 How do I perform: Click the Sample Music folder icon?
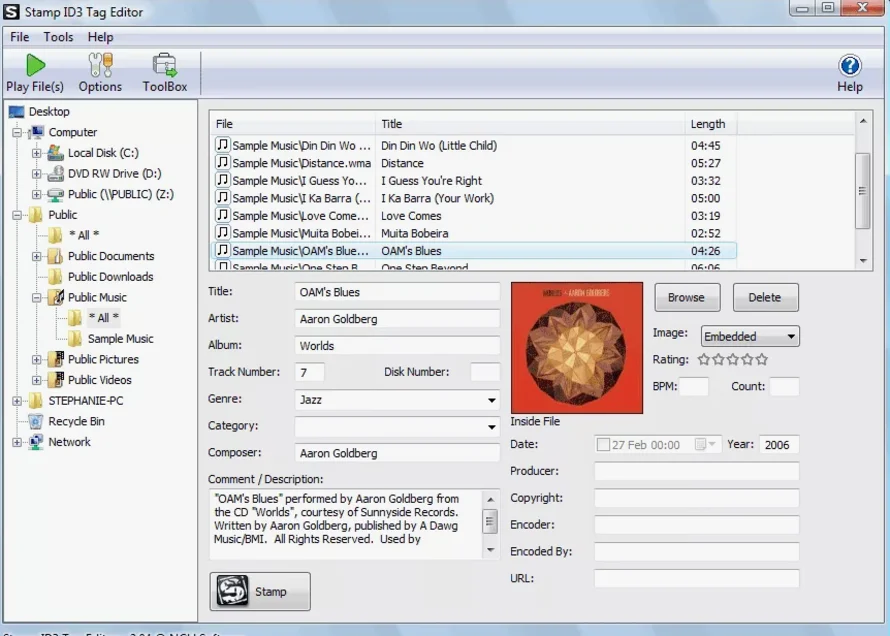click(75, 339)
